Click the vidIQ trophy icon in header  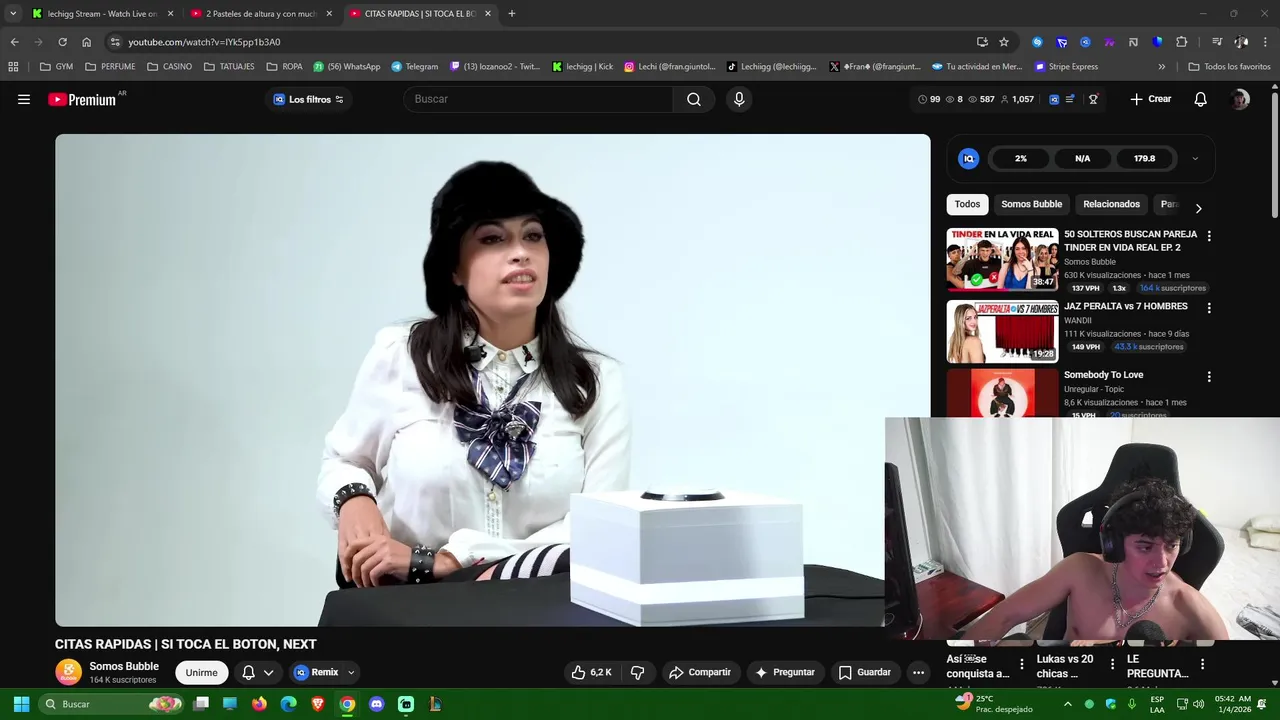[1093, 99]
